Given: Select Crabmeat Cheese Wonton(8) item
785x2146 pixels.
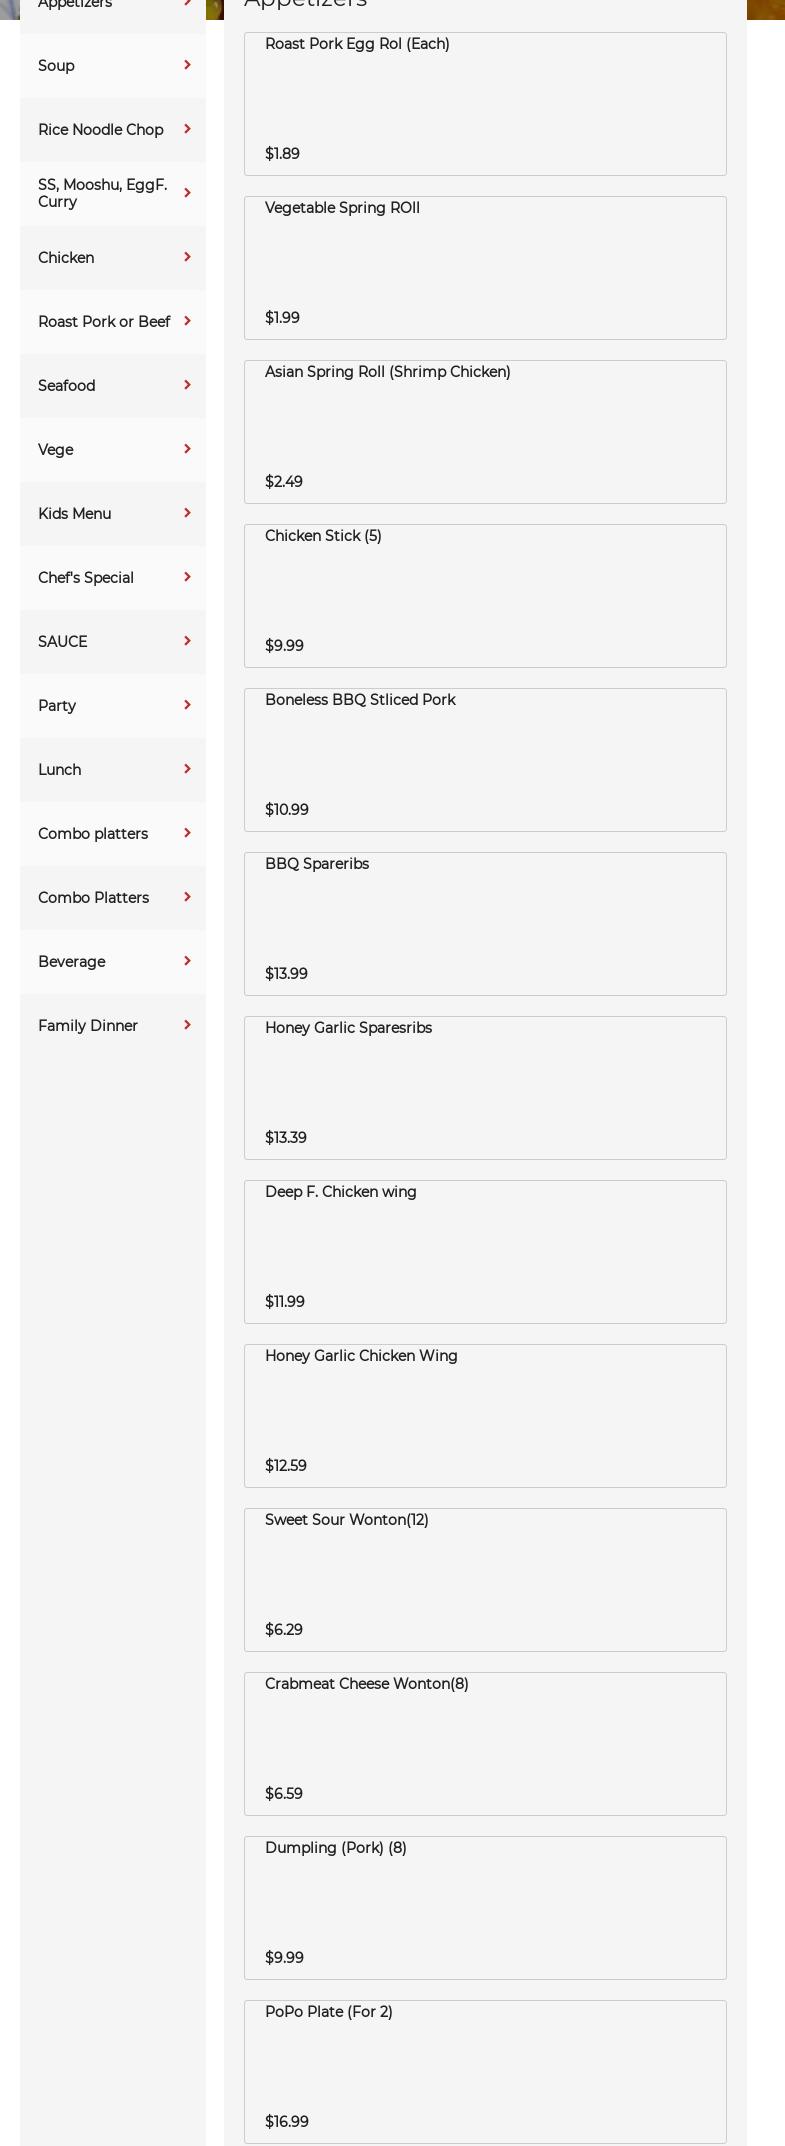Looking at the screenshot, I should (x=485, y=1744).
